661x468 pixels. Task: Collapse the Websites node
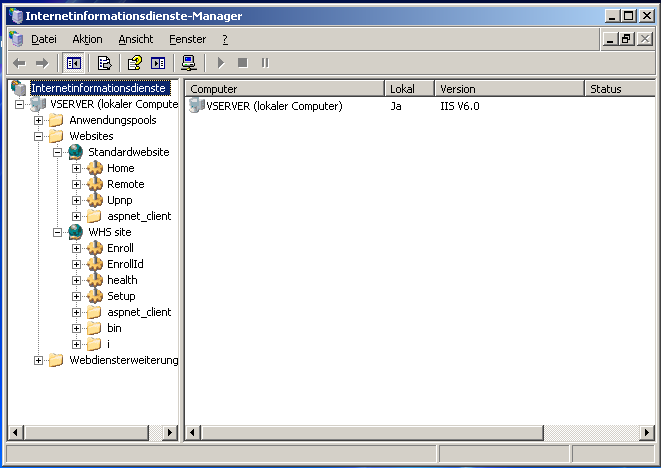pos(38,137)
